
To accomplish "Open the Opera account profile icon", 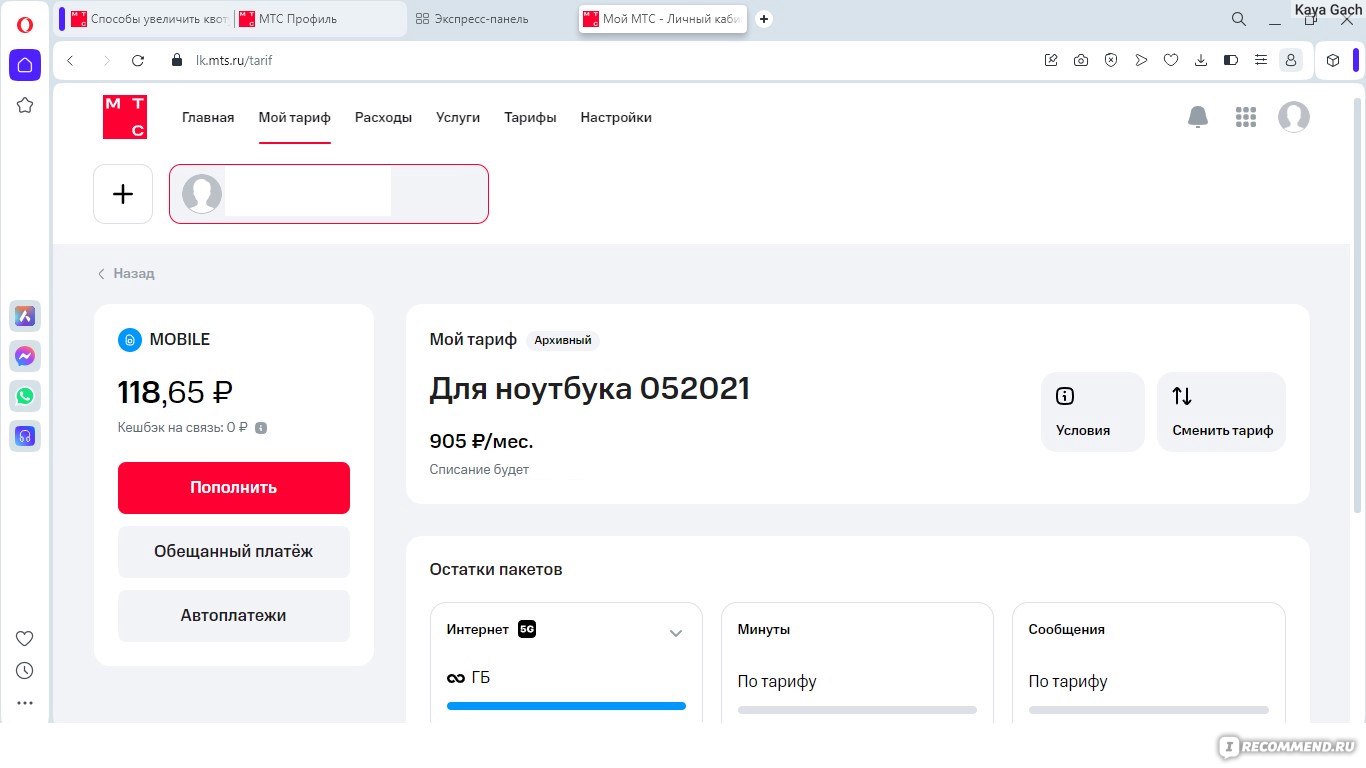I will tap(1291, 61).
